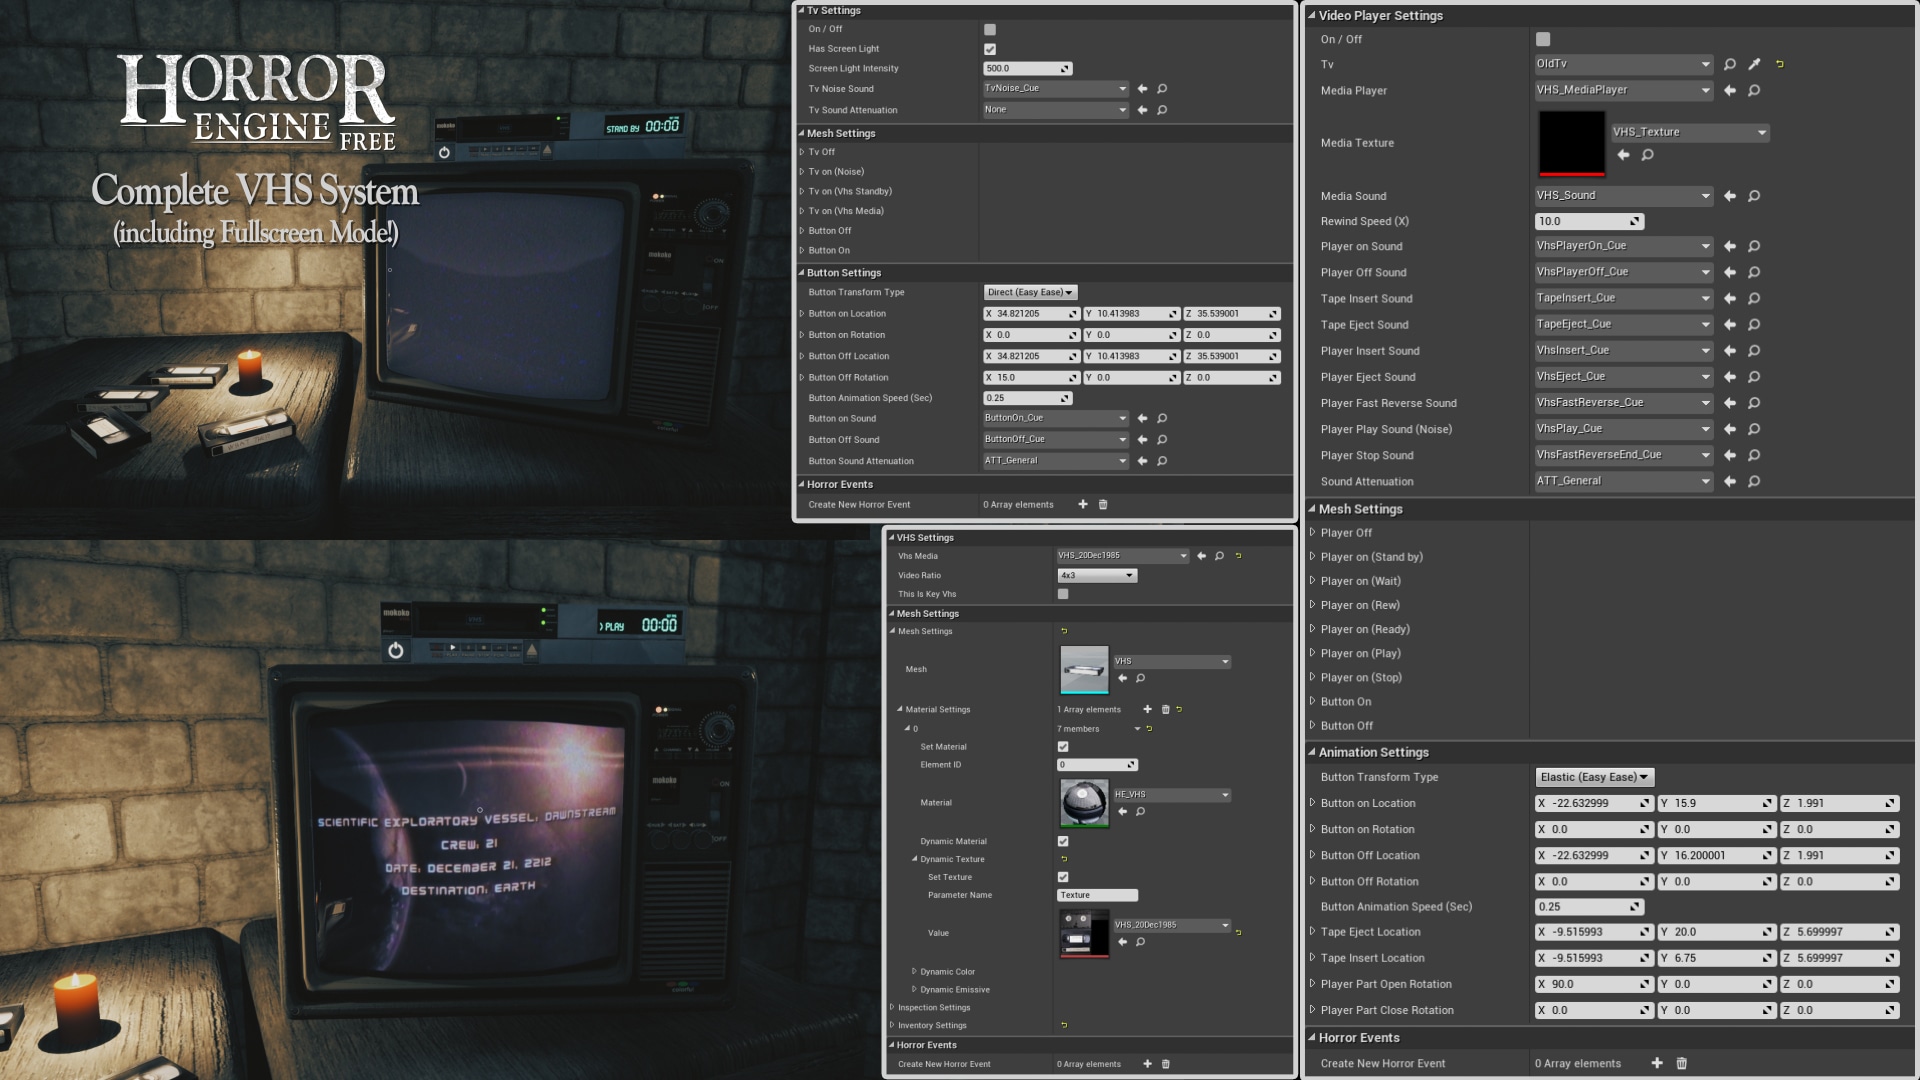Disable the Has Screen Light checkbox
The width and height of the screenshot is (1920, 1080).
point(989,48)
